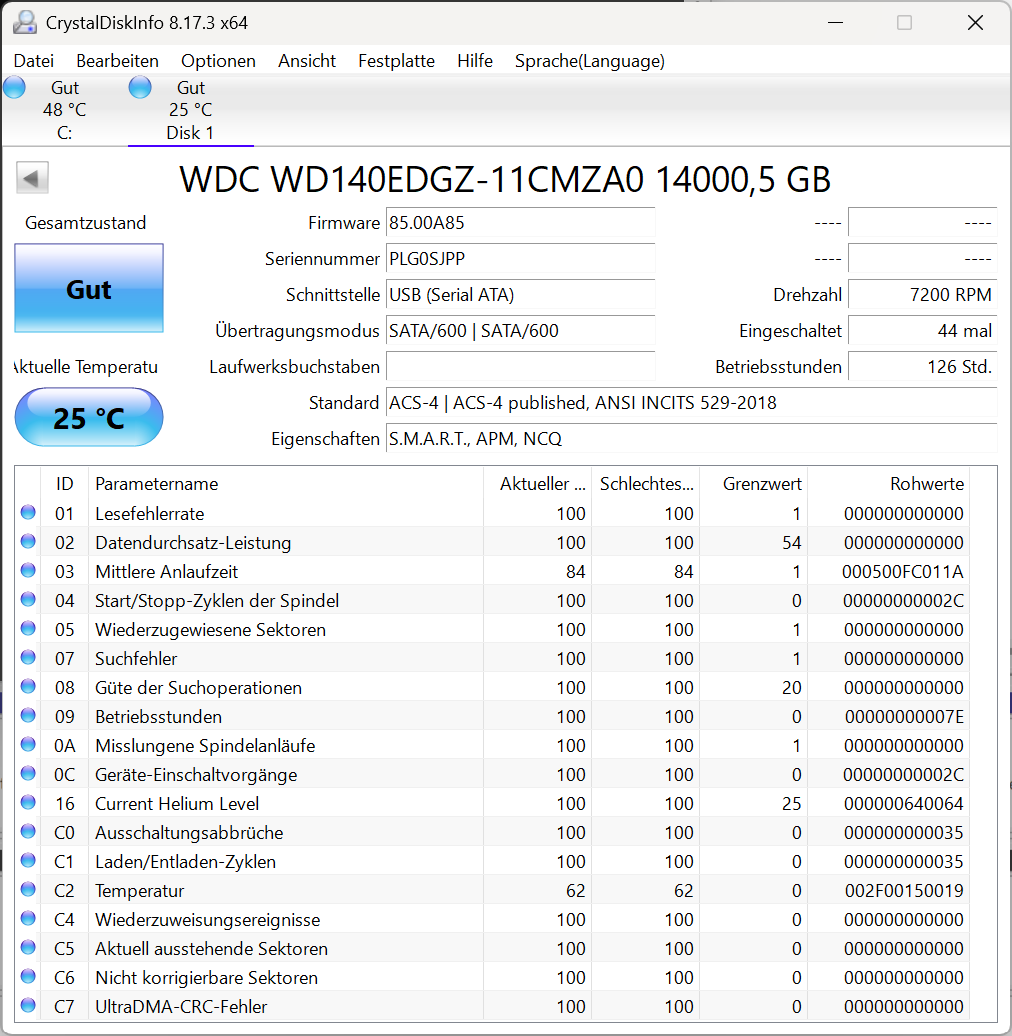Click the Seriennummer field PLG0SJPP
1012x1036 pixels.
(521, 258)
